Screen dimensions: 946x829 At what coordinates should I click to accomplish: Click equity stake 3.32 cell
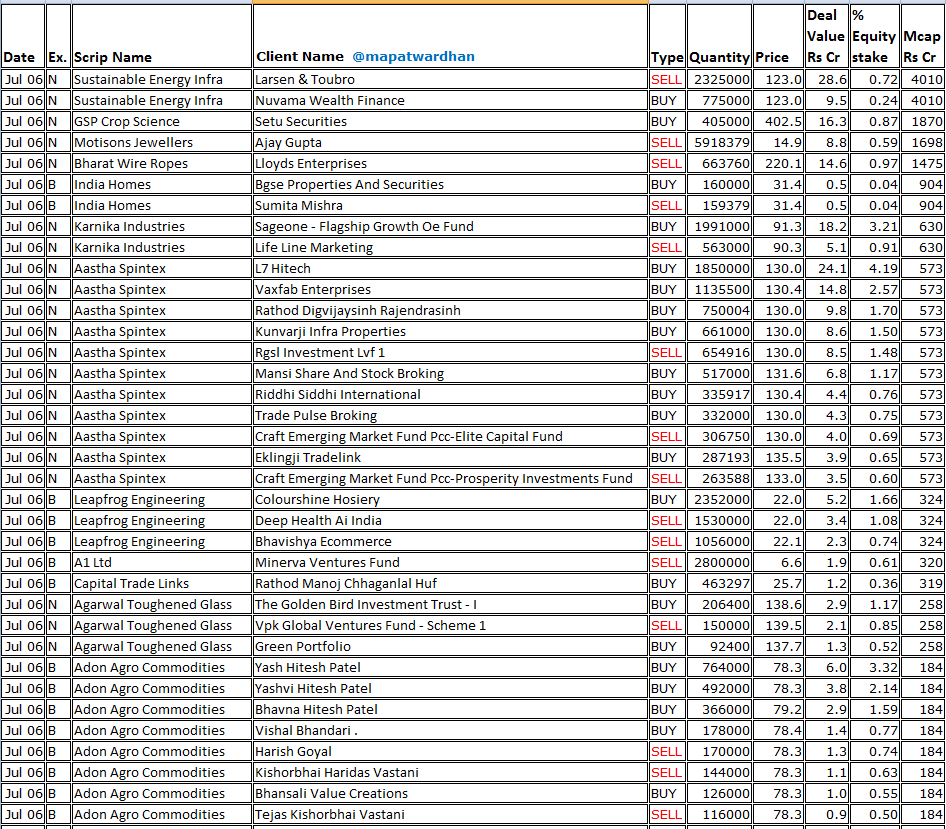coord(874,668)
